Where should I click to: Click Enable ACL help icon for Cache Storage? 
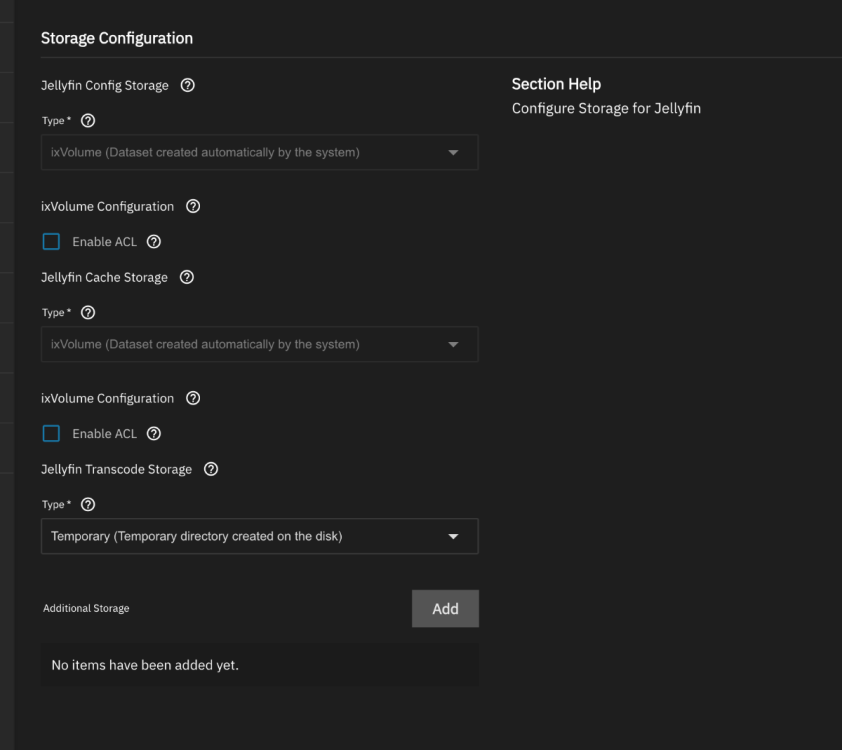154,434
